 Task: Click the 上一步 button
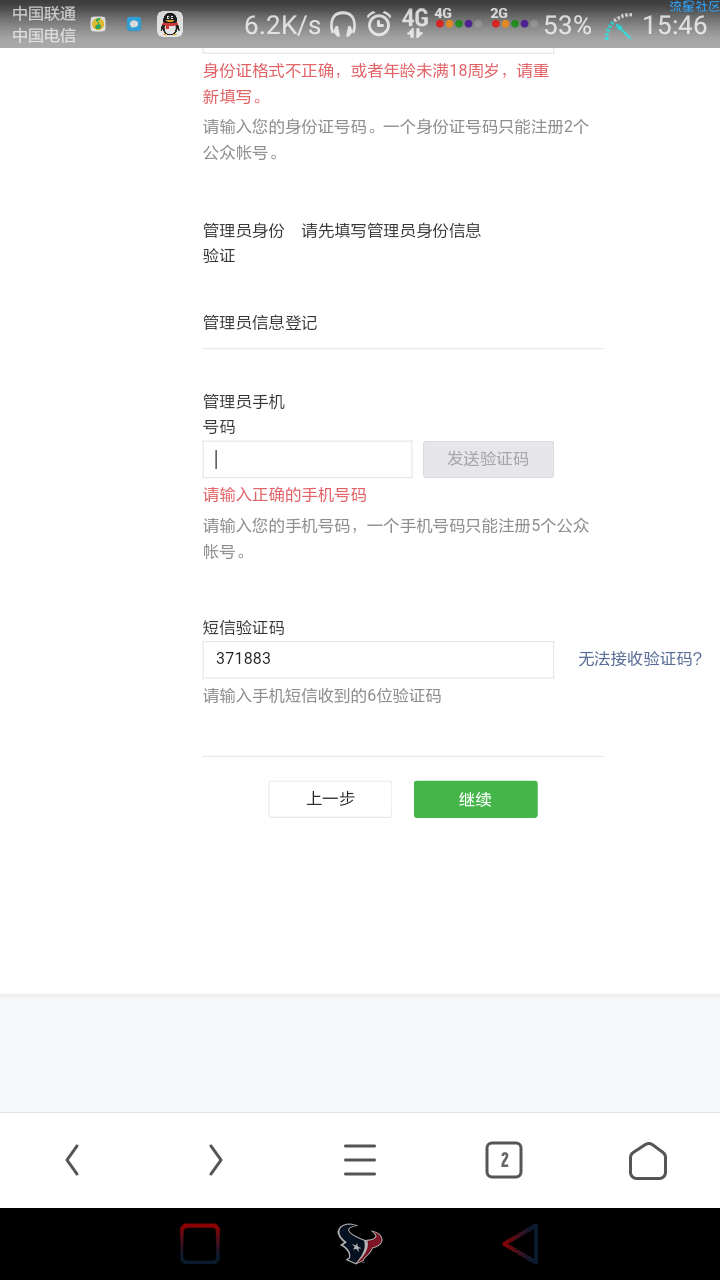330,799
